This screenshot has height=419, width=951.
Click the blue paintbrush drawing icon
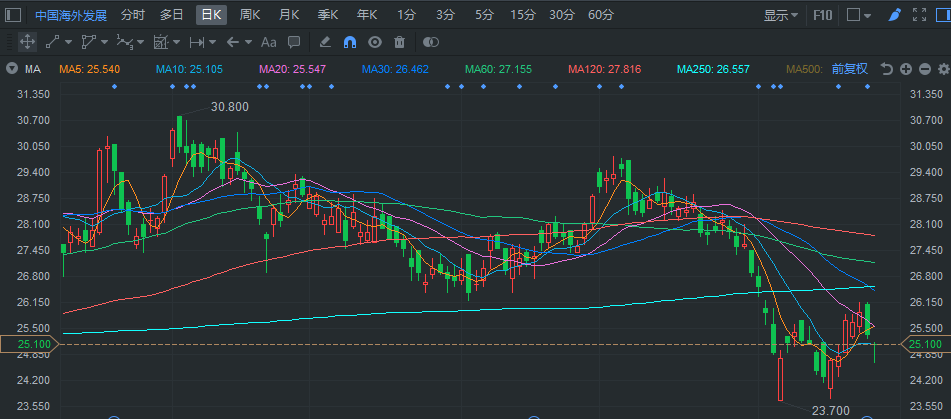[x=895, y=15]
